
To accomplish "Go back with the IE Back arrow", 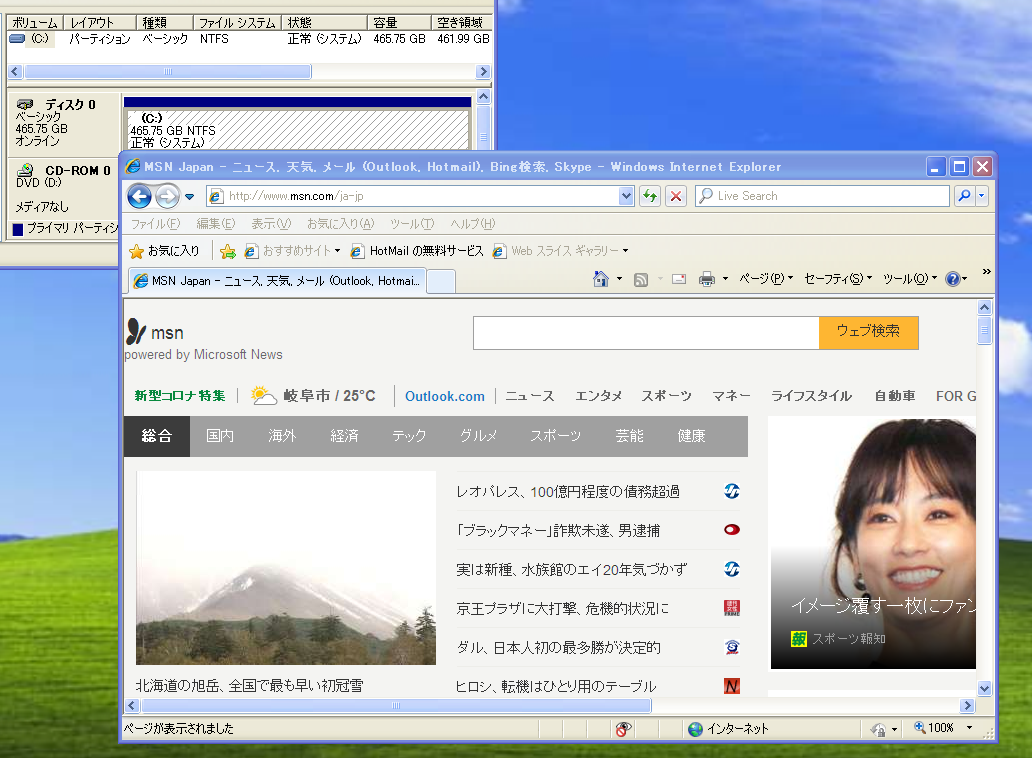I will (x=140, y=196).
